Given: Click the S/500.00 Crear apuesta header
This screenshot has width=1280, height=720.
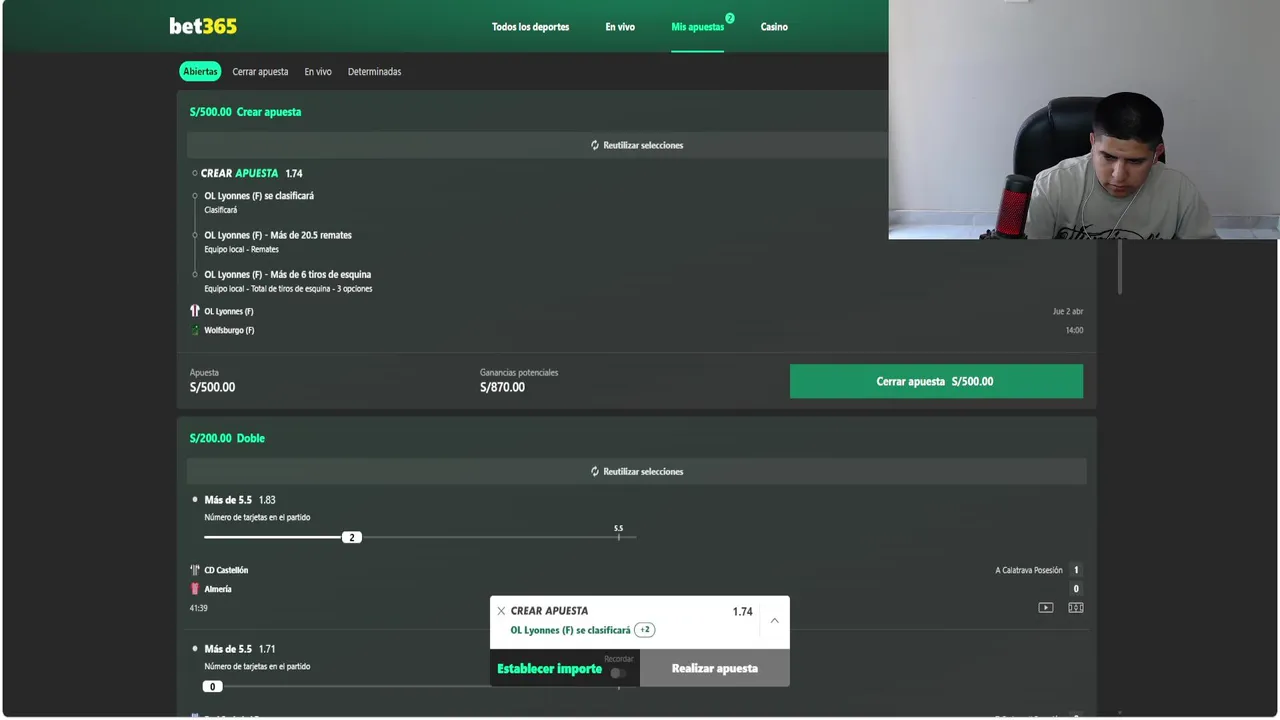Looking at the screenshot, I should [x=245, y=112].
